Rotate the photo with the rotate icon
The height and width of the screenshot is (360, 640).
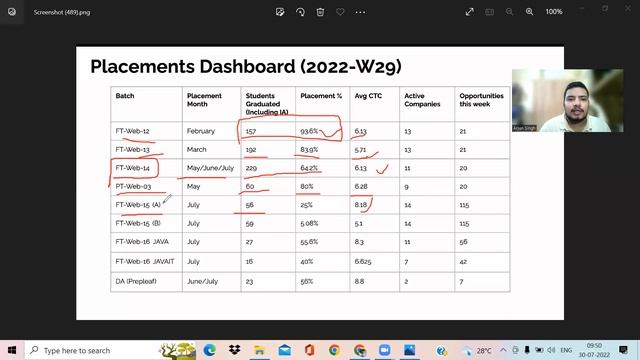coord(300,12)
